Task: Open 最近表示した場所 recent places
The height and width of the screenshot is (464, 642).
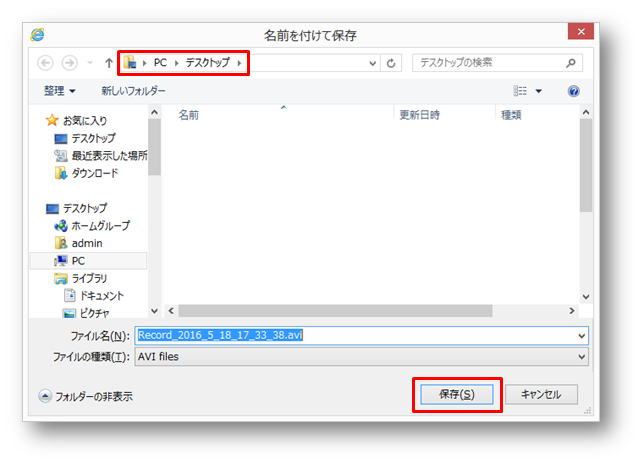Action: [x=101, y=156]
